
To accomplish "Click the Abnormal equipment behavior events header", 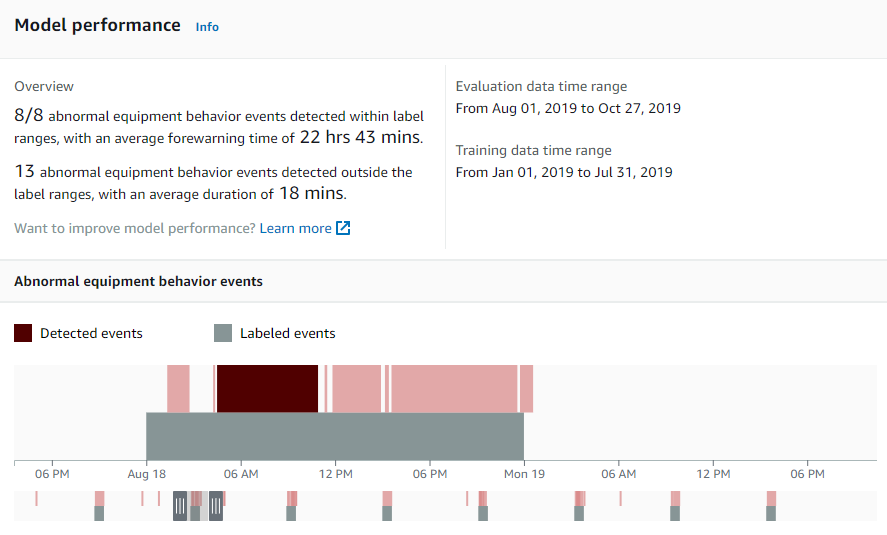I will tap(139, 281).
